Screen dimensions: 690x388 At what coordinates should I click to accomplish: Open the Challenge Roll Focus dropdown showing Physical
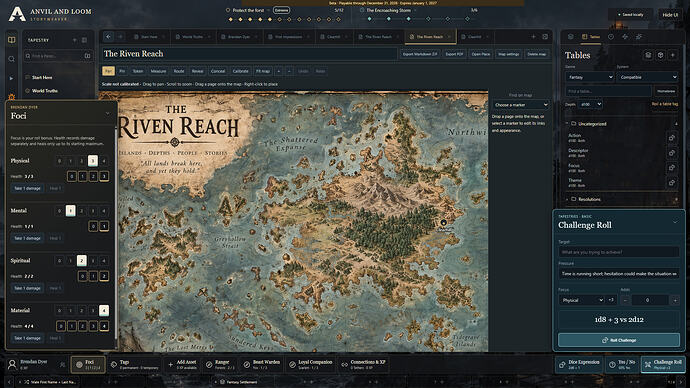(x=582, y=300)
